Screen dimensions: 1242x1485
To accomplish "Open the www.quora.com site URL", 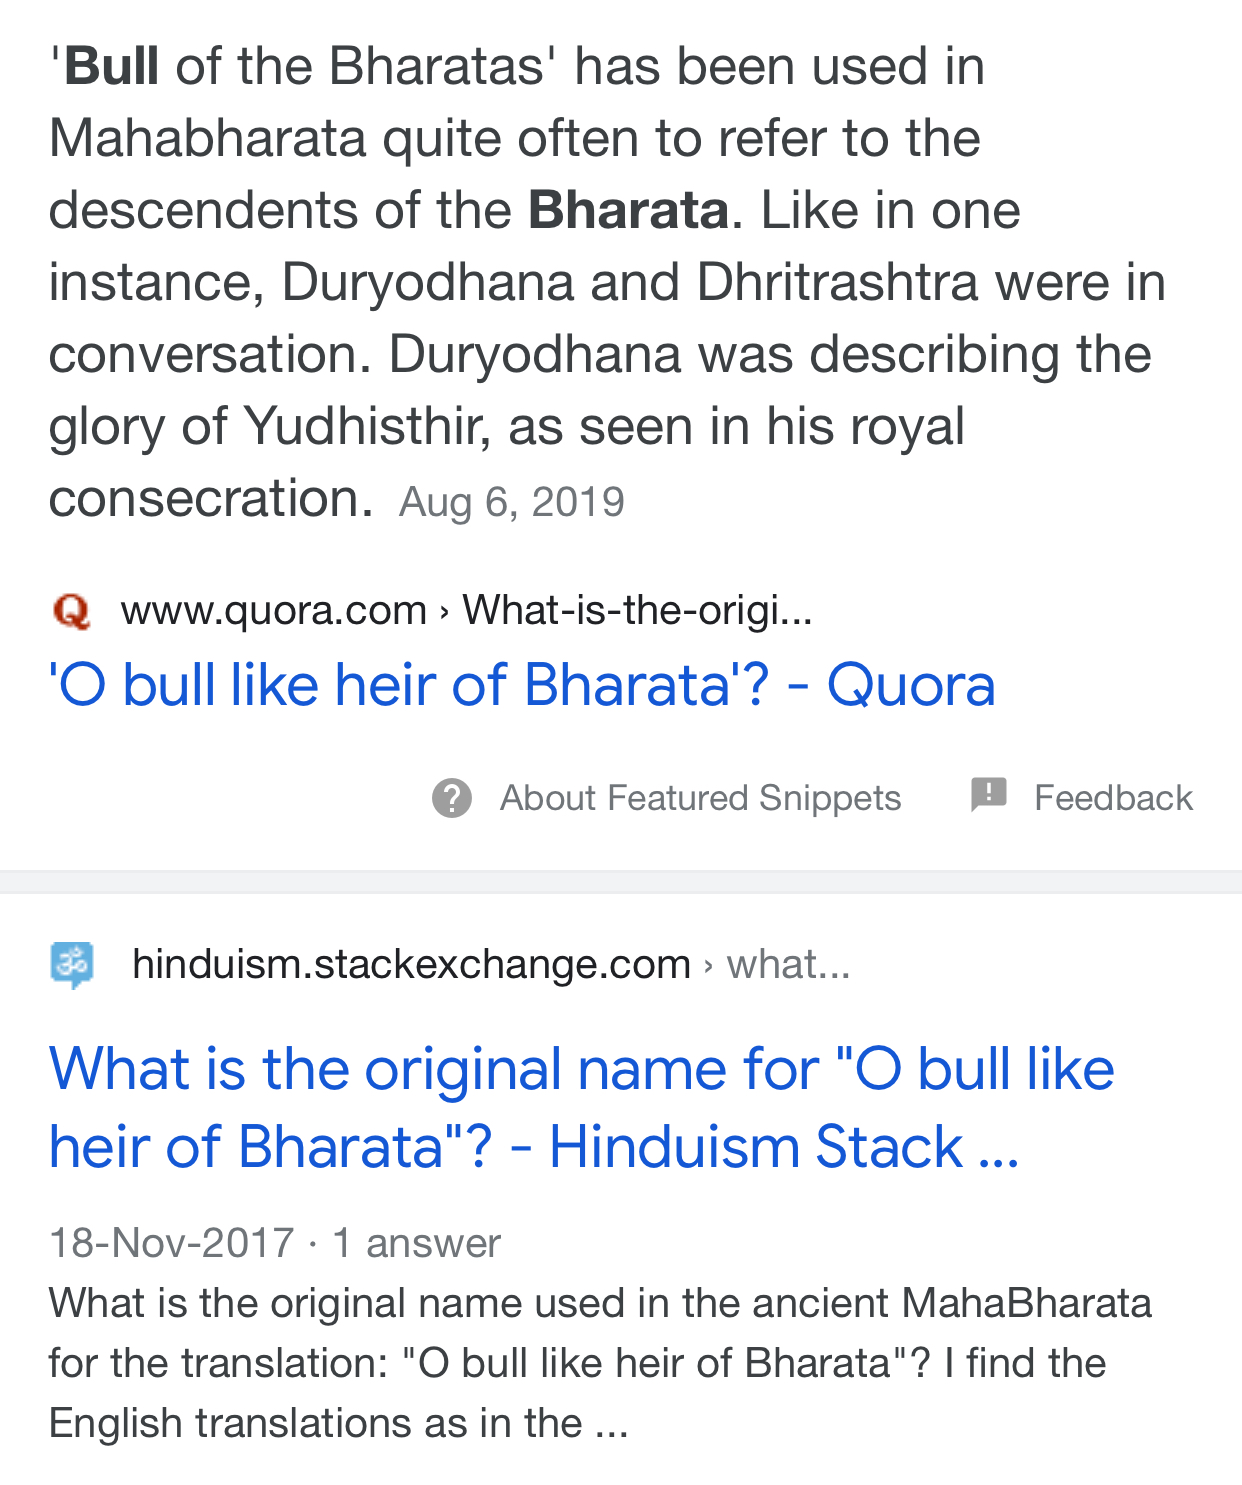I will coord(273,610).
